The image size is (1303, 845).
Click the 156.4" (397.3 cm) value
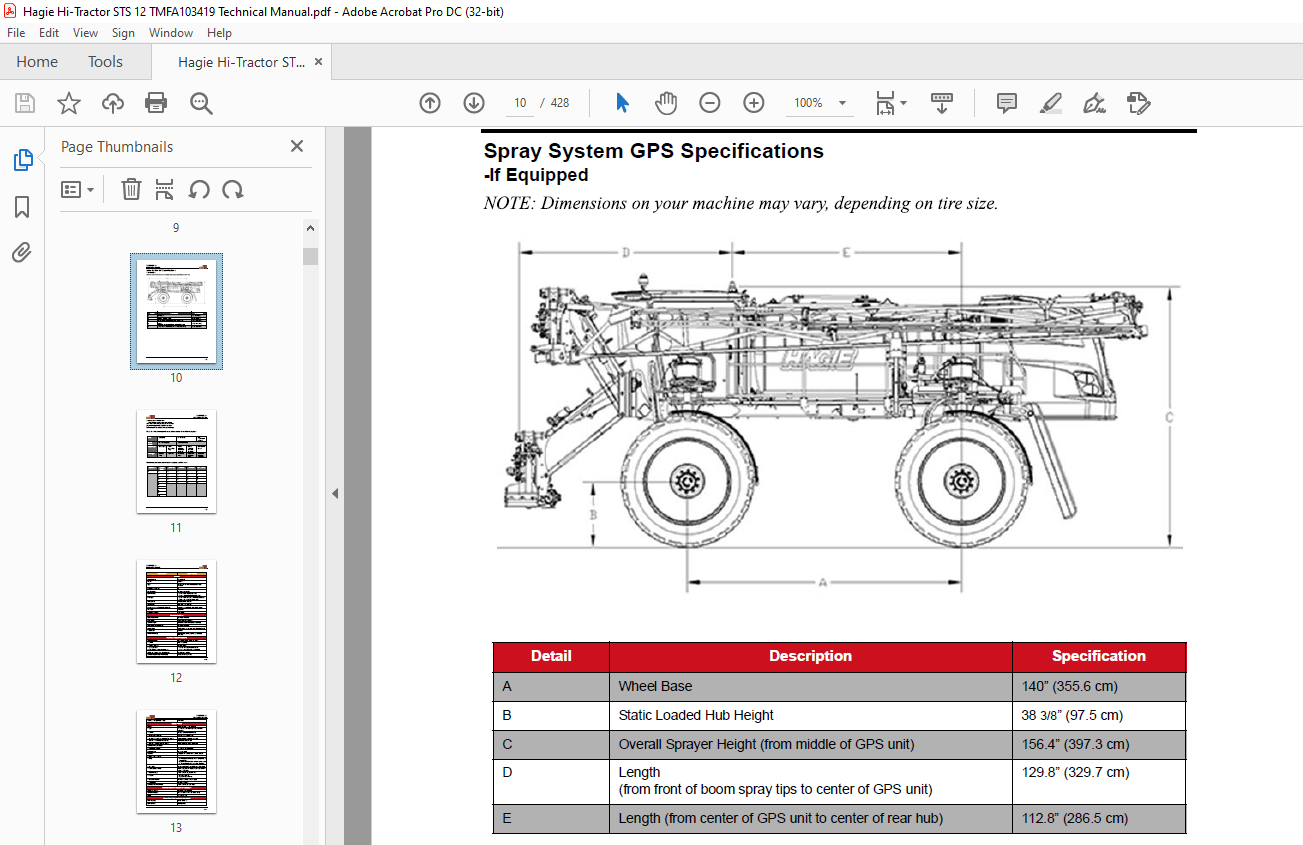pyautogui.click(x=1075, y=744)
